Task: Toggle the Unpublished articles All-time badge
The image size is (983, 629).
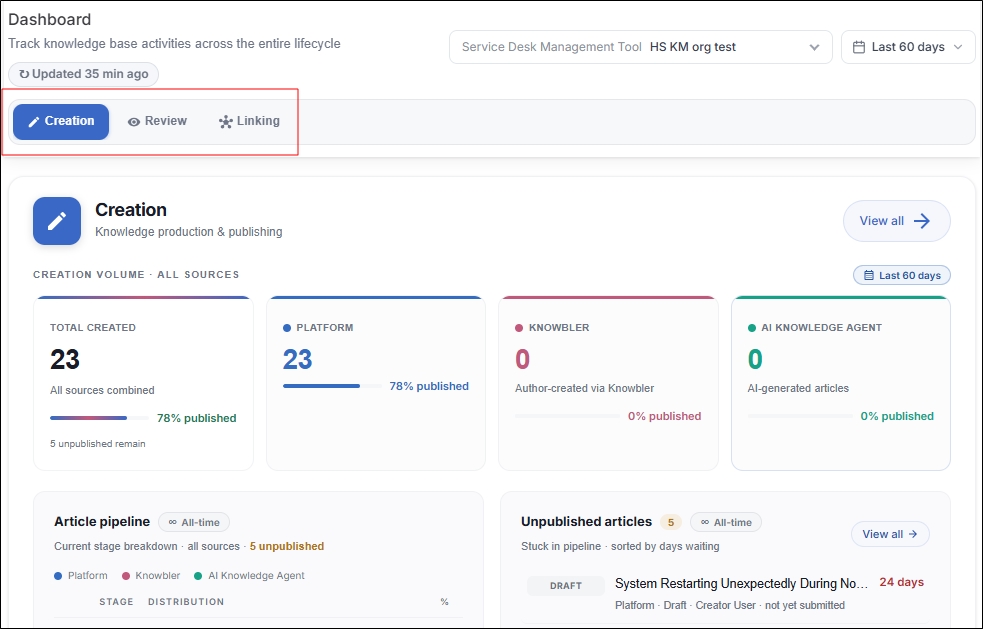Action: point(726,522)
